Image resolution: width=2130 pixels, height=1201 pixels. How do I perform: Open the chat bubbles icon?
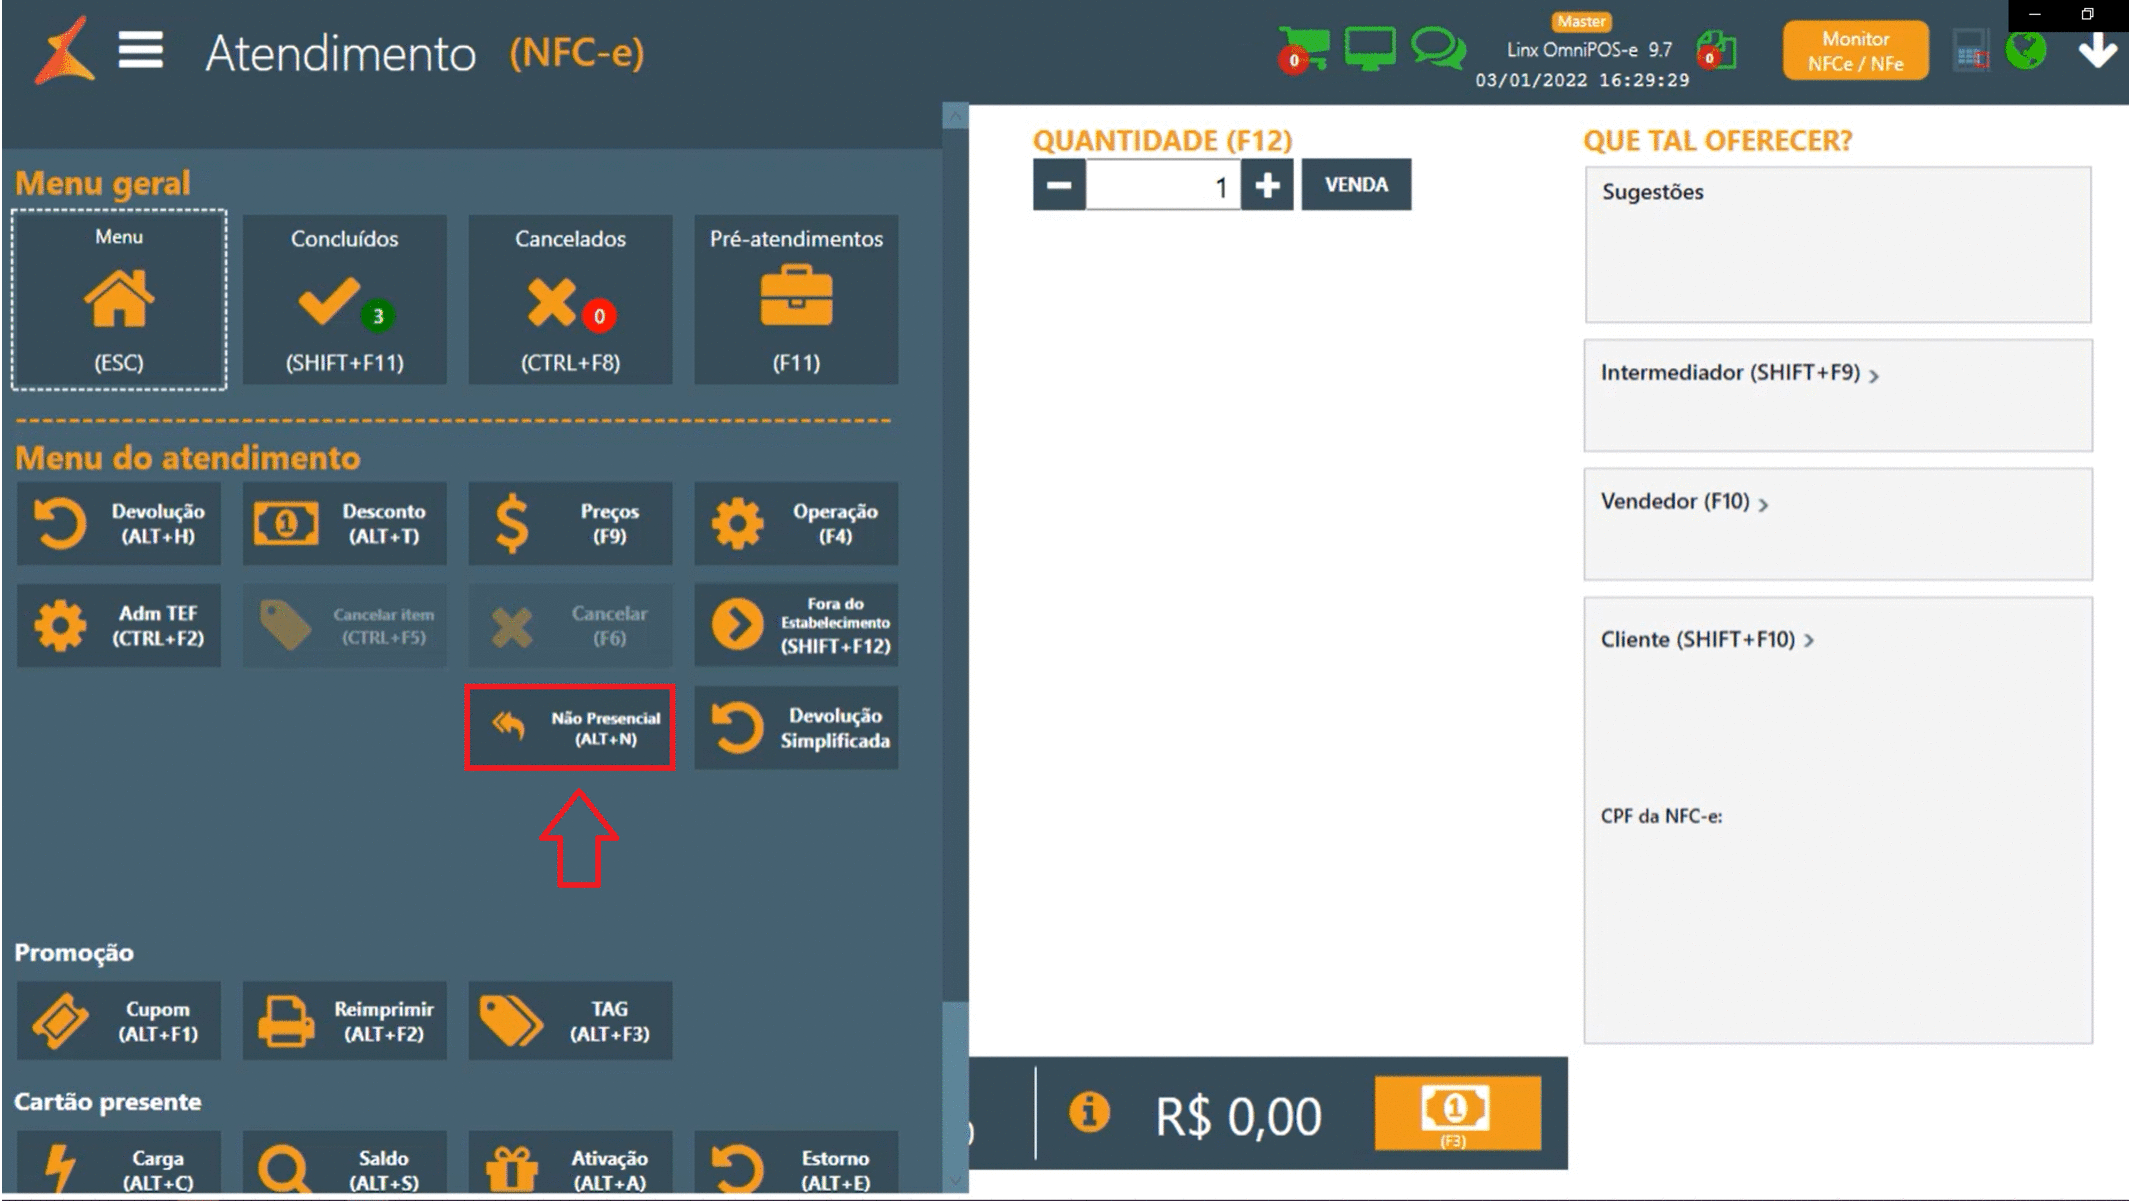[x=1437, y=49]
